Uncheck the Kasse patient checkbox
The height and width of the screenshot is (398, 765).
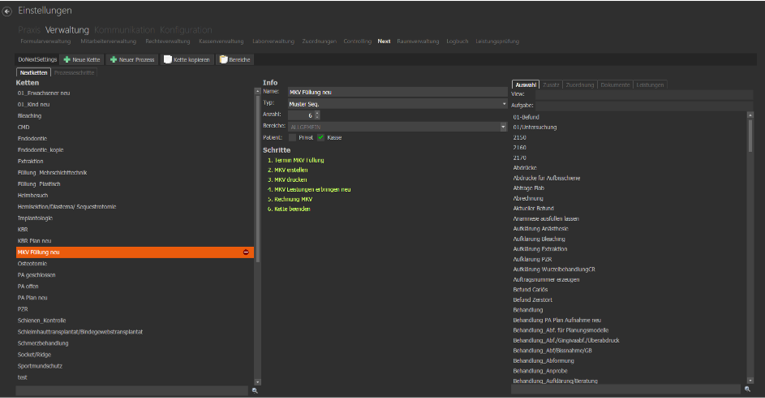321,138
